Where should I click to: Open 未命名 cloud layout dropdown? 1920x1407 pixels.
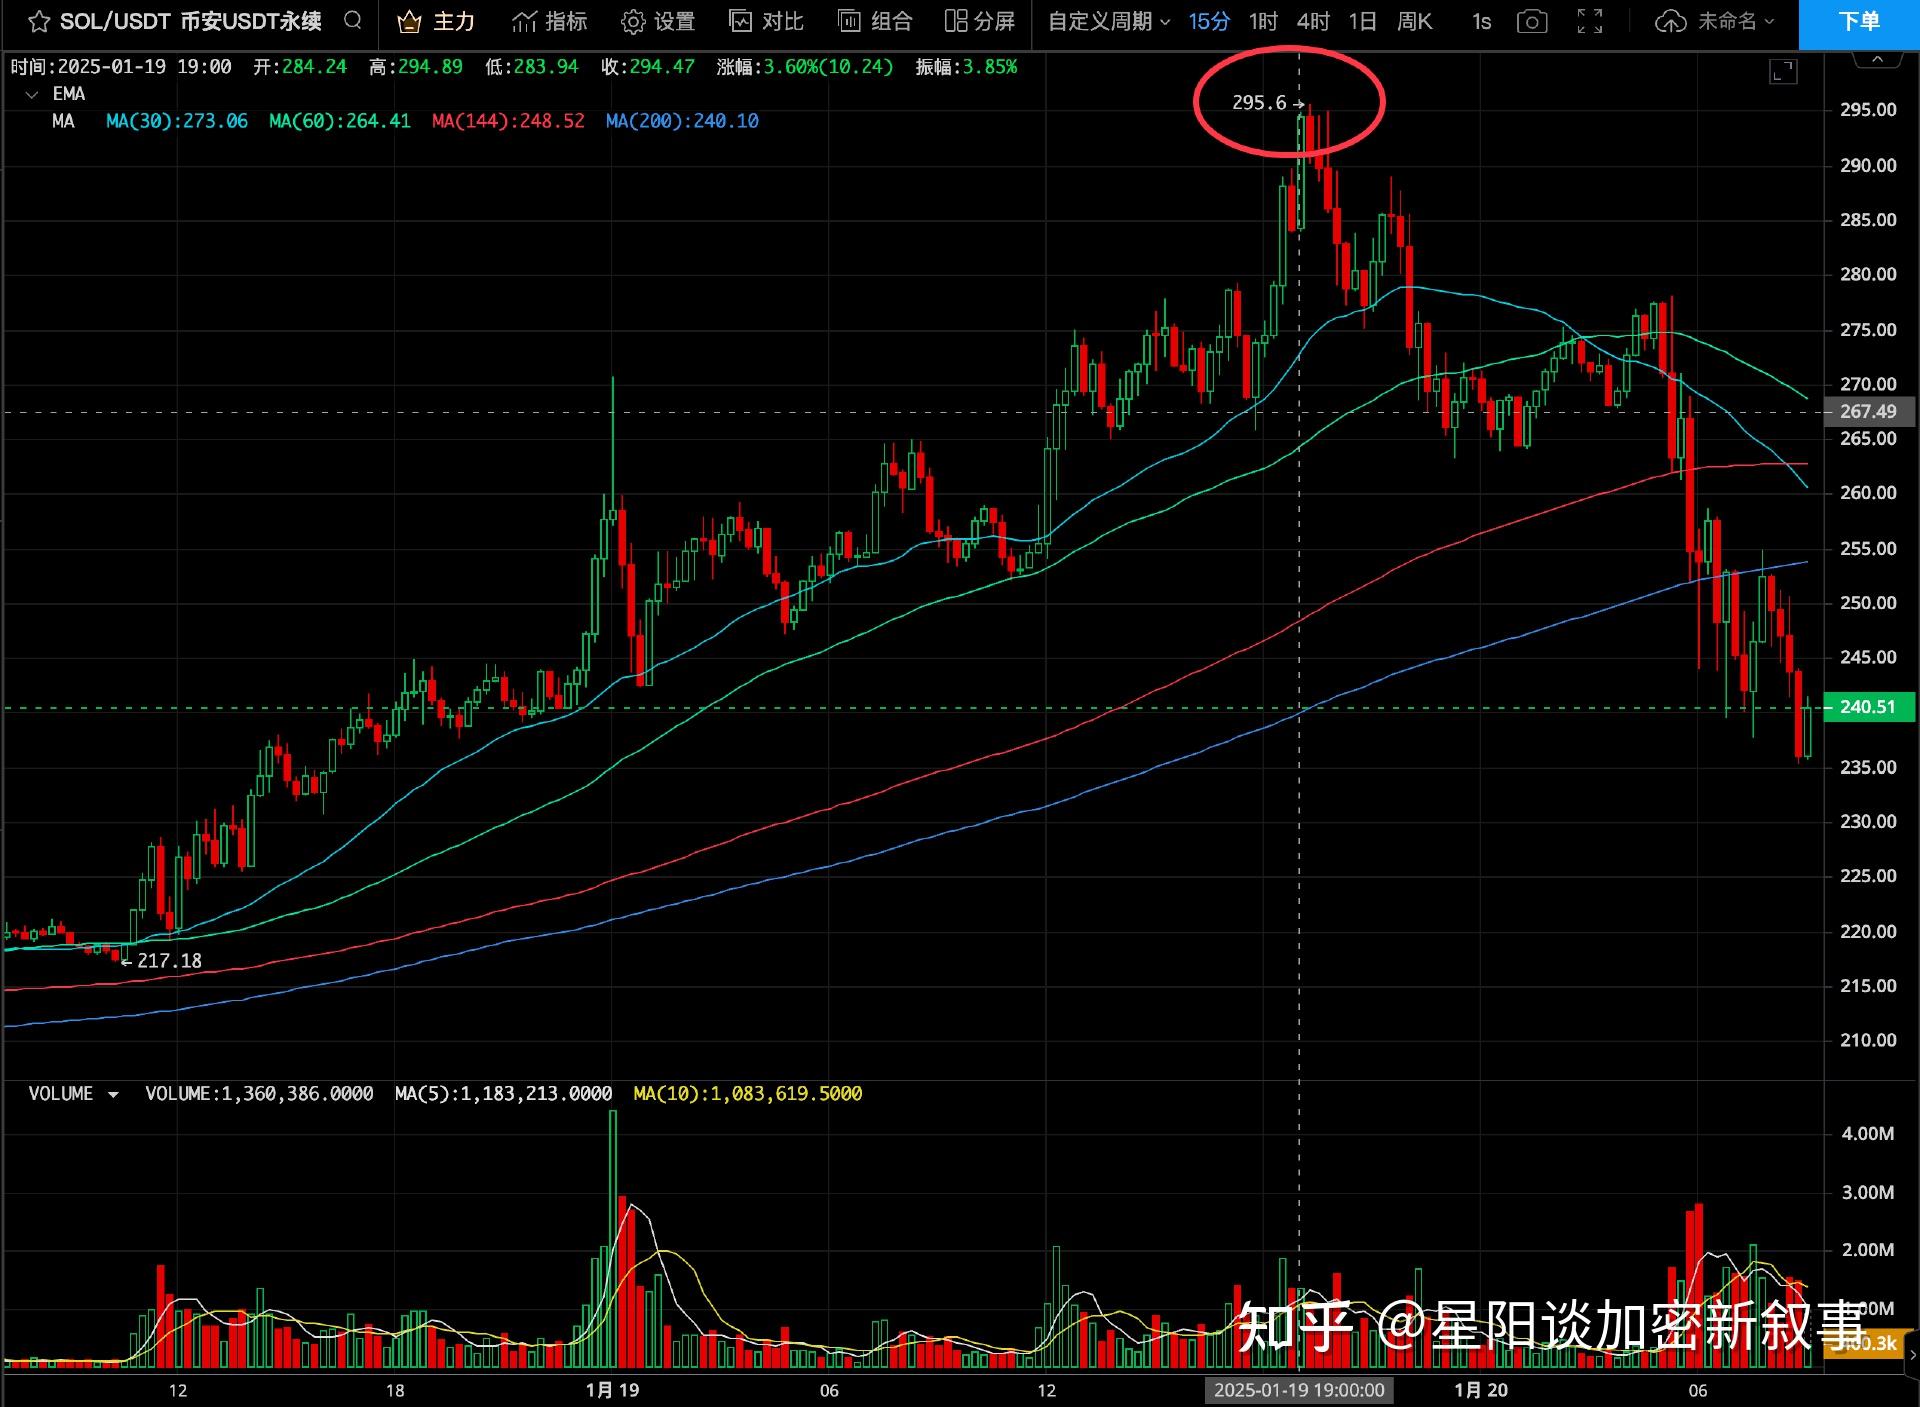1714,21
